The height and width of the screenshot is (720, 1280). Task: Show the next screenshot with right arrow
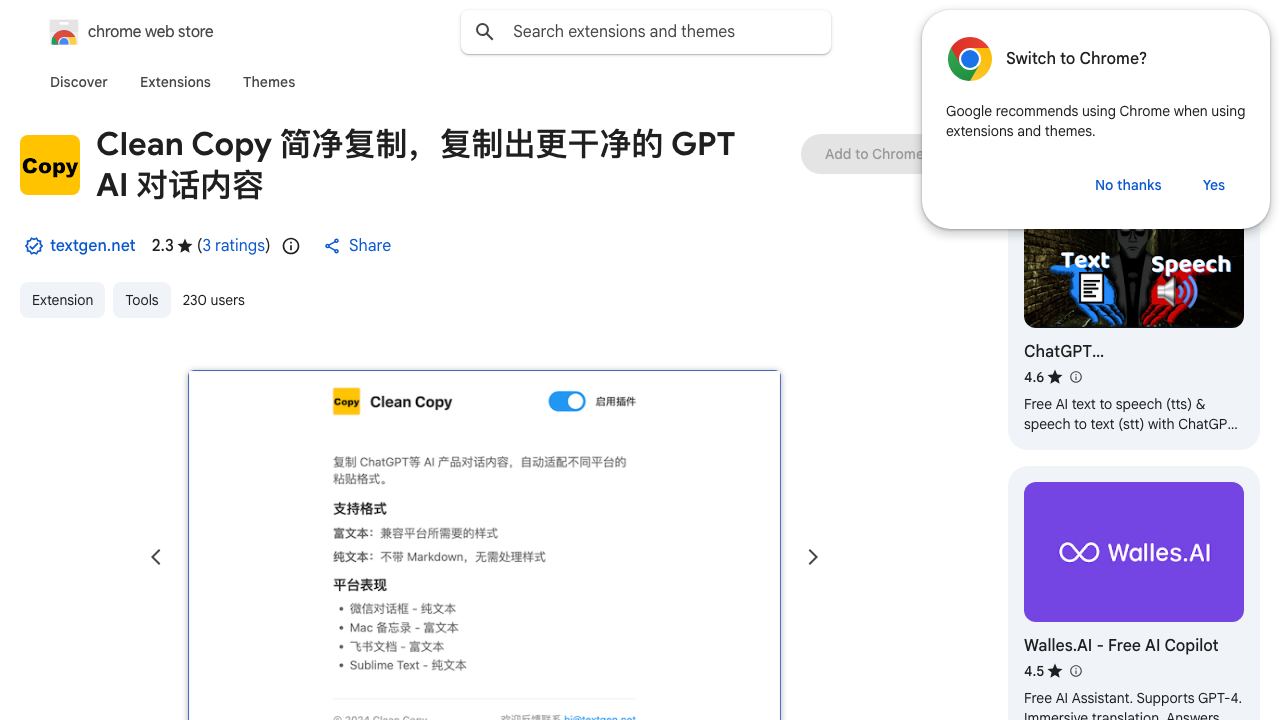pos(813,557)
